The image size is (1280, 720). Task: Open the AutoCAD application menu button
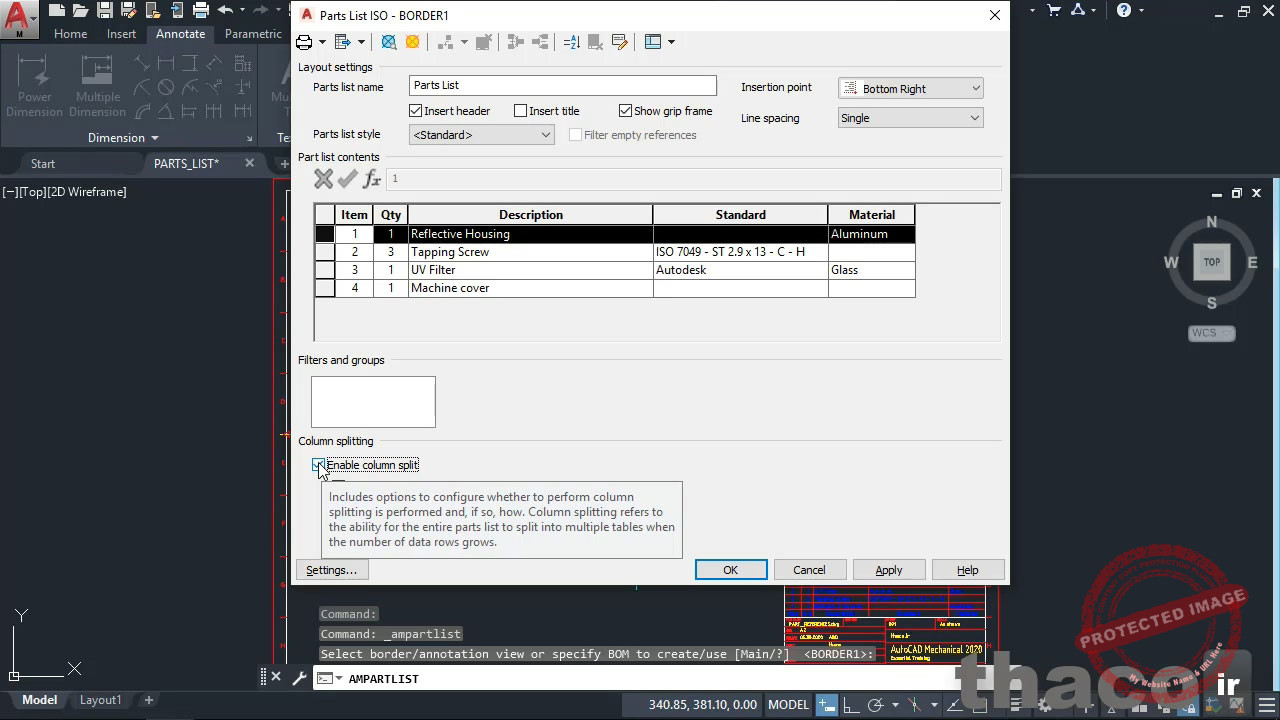pos(20,18)
